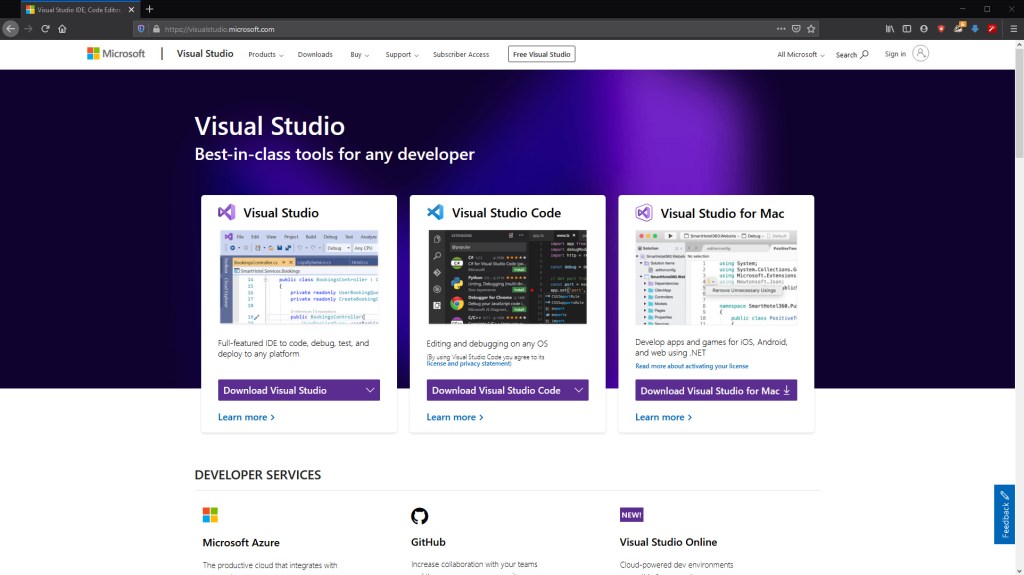Viewport: 1024px width, 575px height.
Task: Save page to Pocket icon
Action: 795,28
